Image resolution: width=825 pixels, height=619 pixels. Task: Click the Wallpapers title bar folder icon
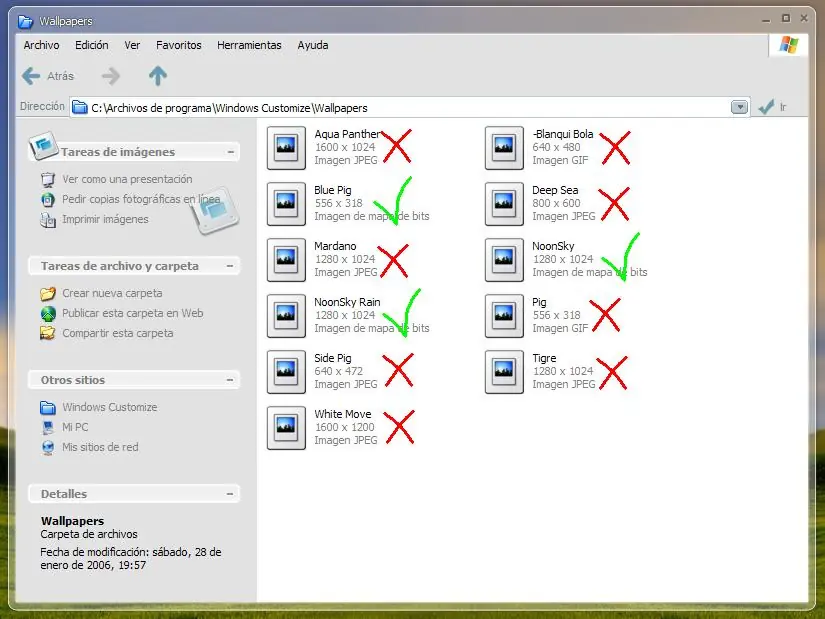coord(25,22)
